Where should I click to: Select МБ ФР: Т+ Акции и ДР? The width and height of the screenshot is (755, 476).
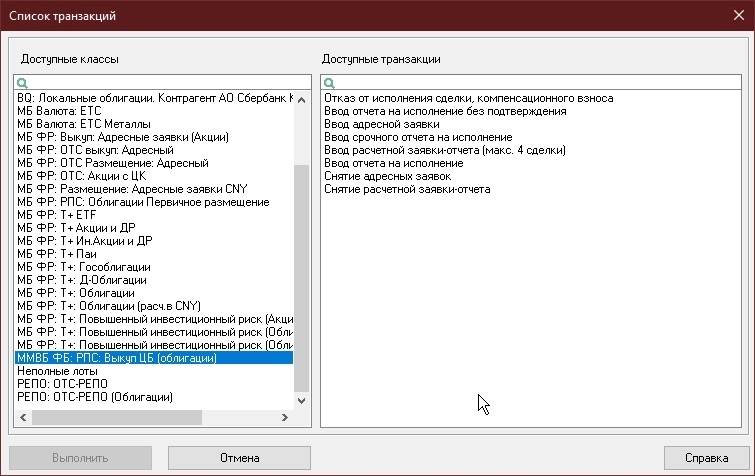click(x=154, y=228)
